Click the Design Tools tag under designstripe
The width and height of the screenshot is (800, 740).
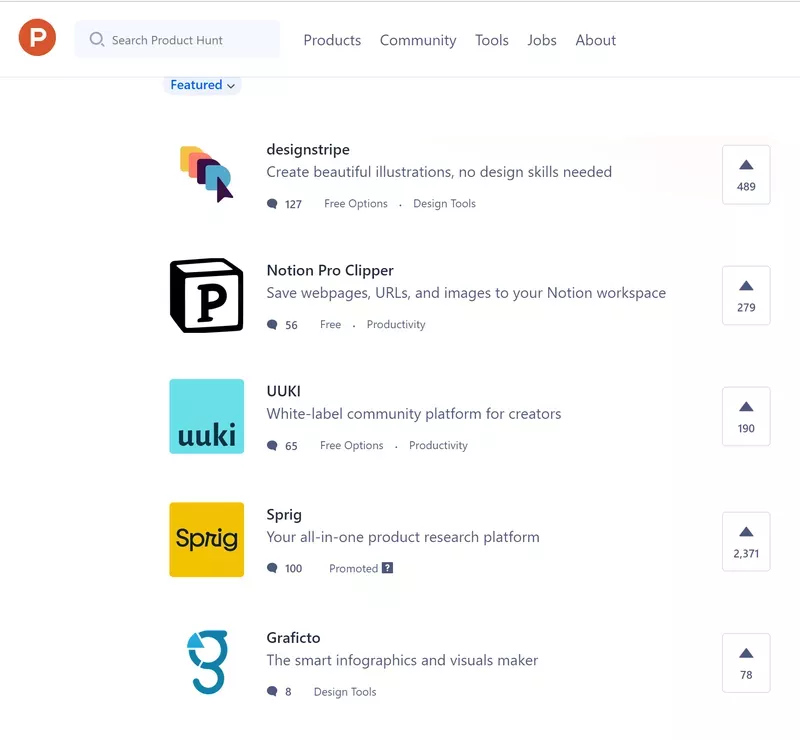[444, 203]
